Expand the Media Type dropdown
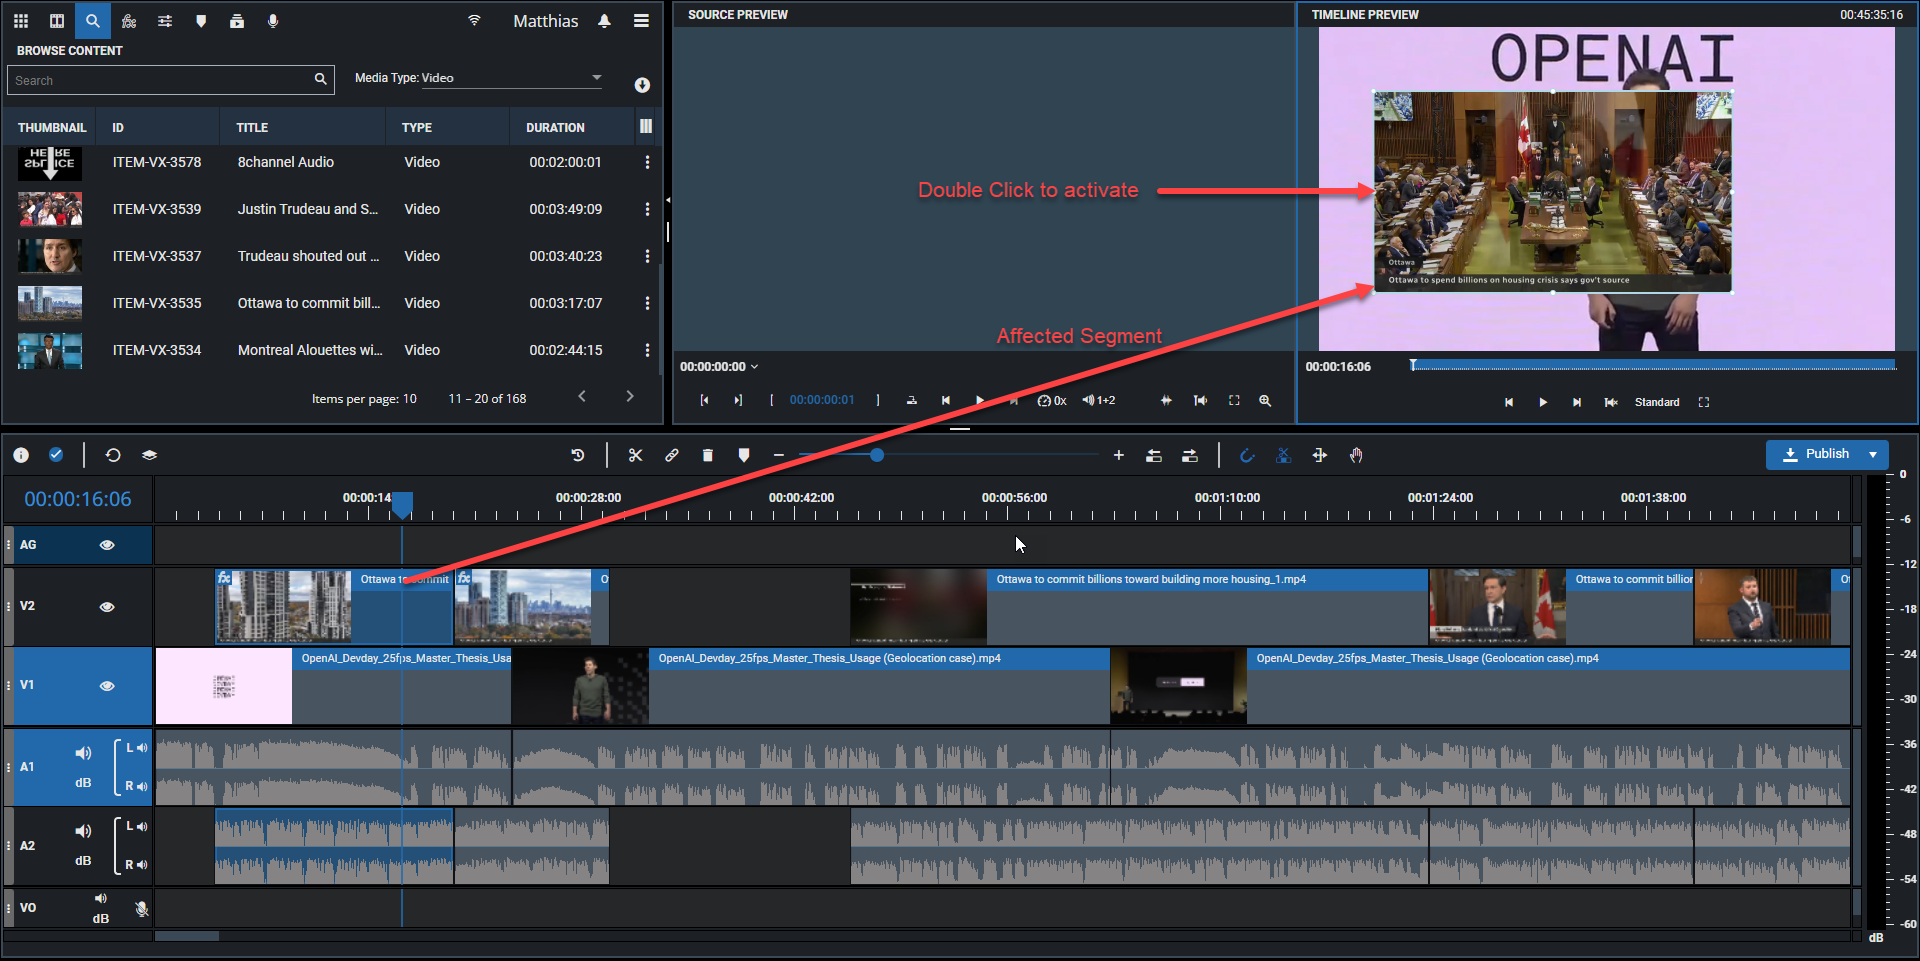The height and width of the screenshot is (961, 1920). click(x=597, y=77)
